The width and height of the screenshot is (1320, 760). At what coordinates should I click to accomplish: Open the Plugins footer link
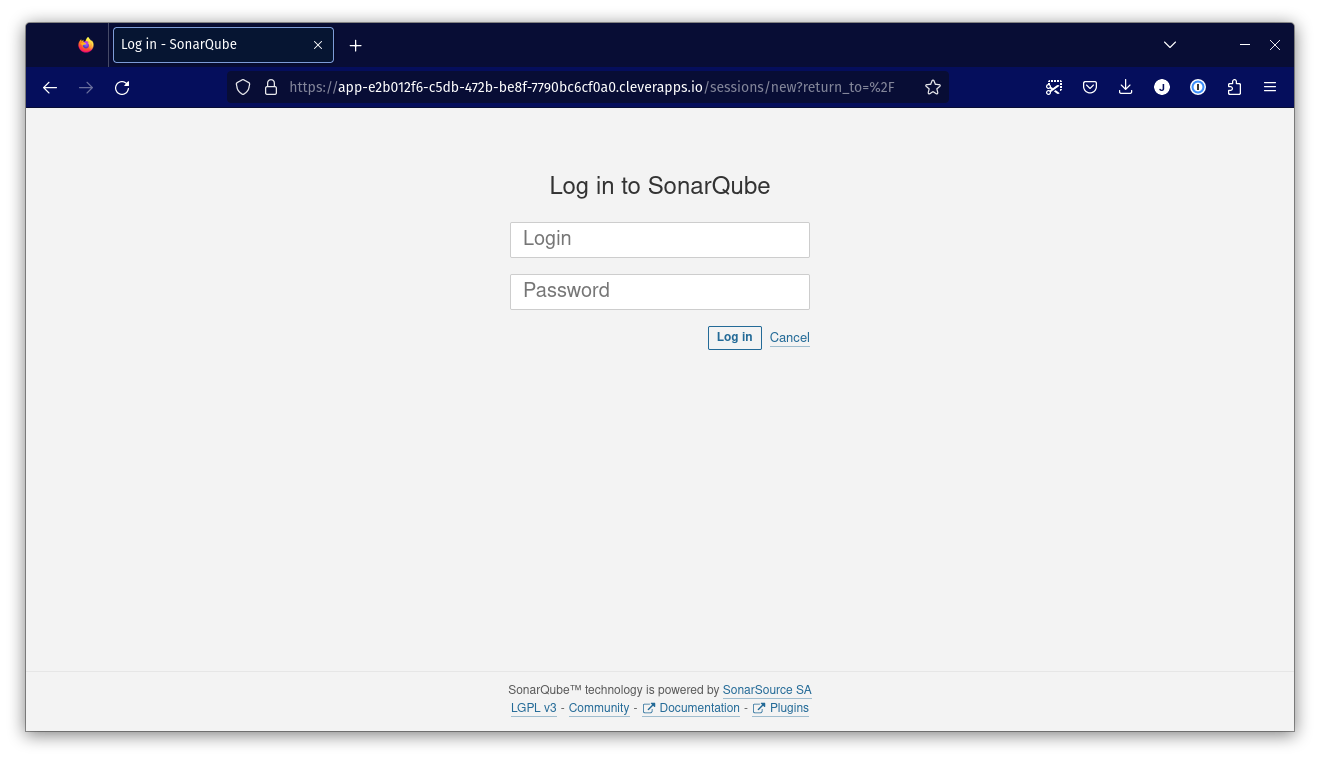[x=781, y=708]
